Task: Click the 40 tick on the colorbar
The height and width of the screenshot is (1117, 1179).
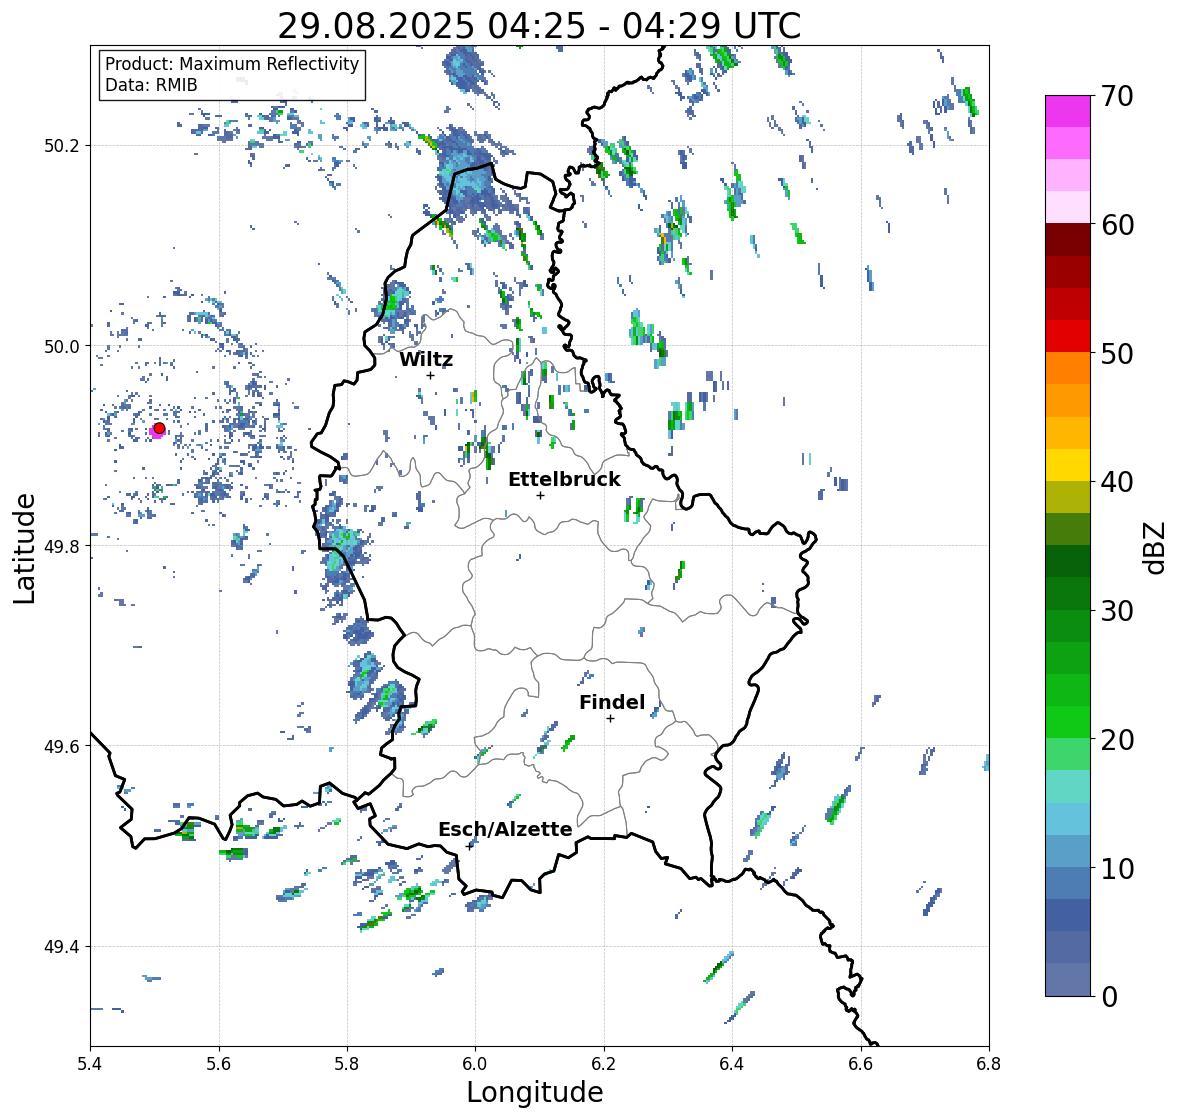Action: [1117, 482]
